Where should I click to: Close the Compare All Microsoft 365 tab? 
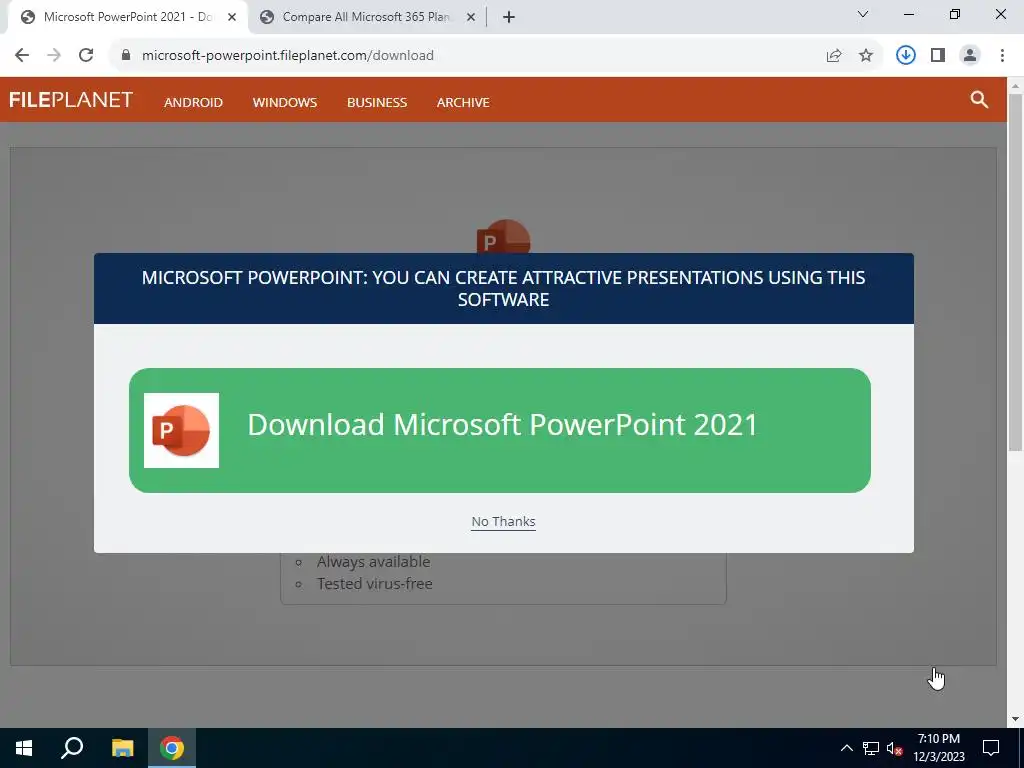pos(470,17)
